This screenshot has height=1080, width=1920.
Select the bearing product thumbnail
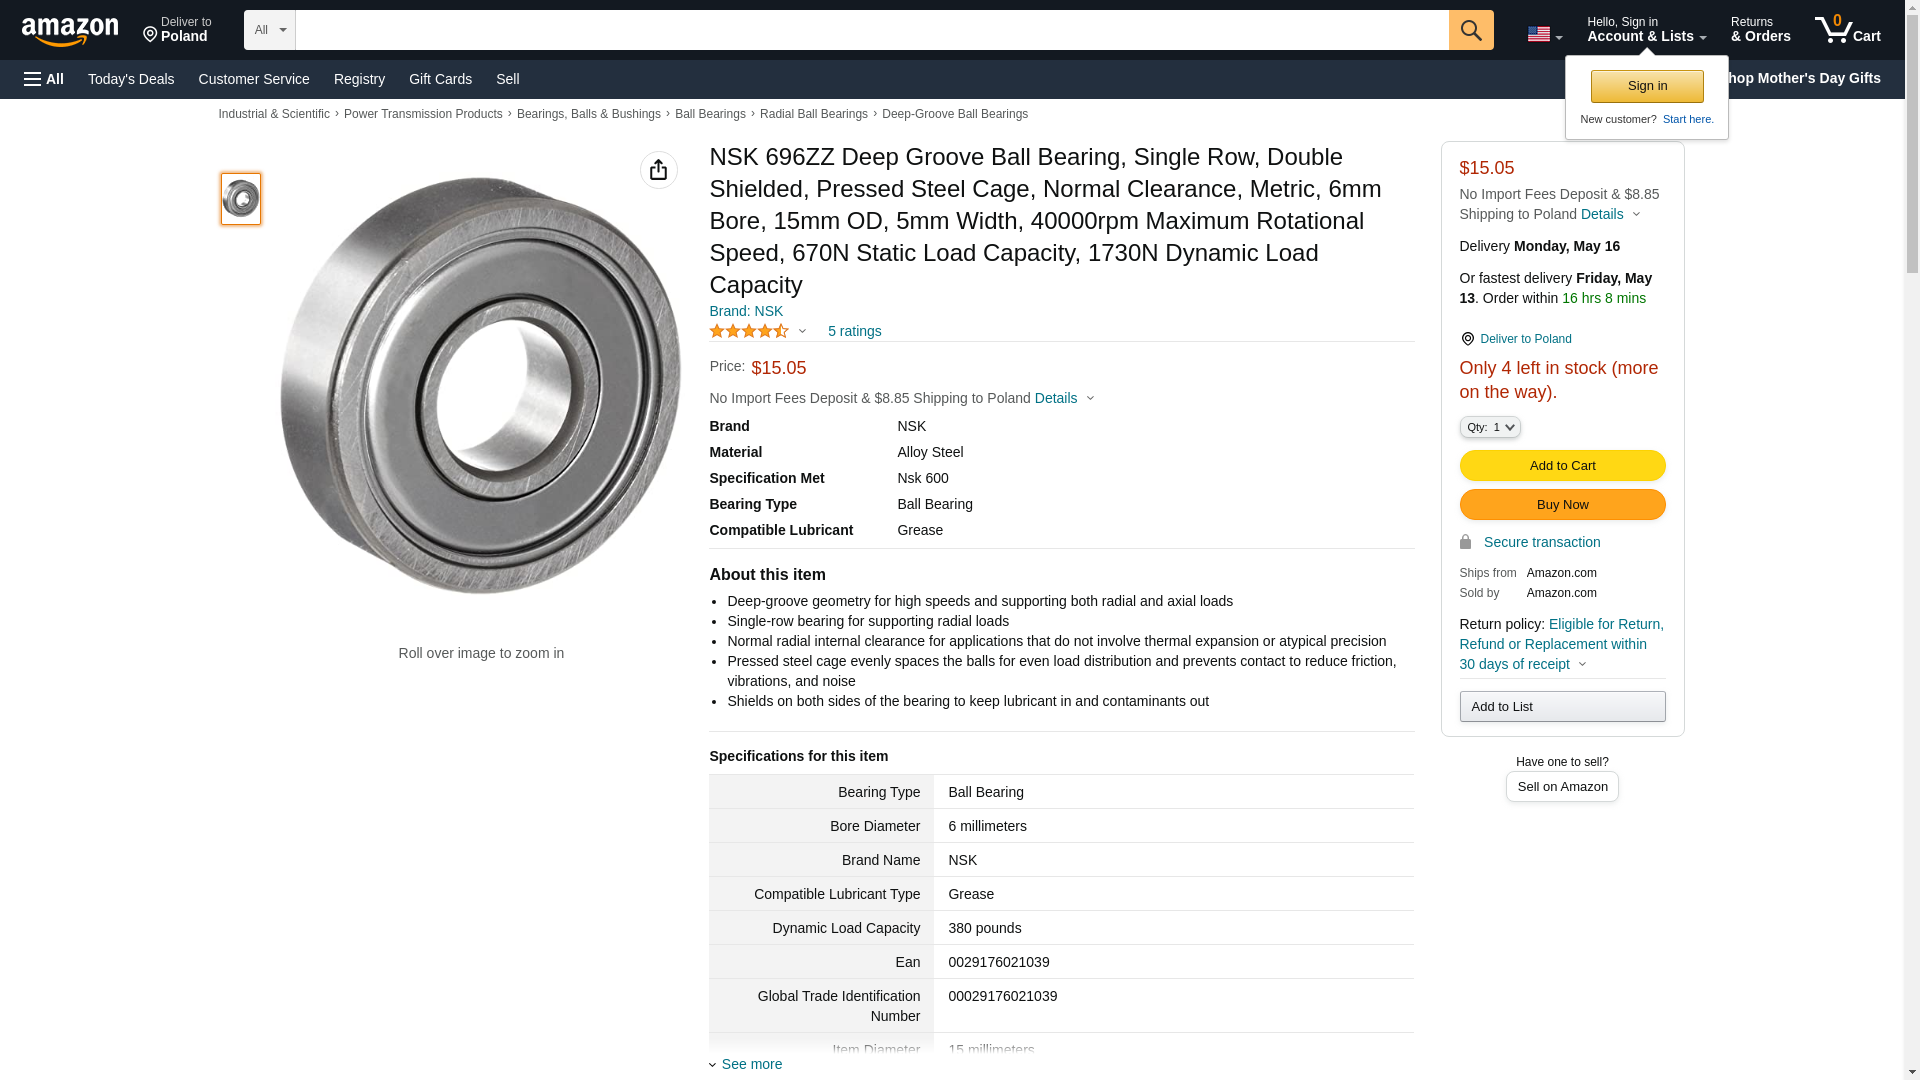[241, 198]
